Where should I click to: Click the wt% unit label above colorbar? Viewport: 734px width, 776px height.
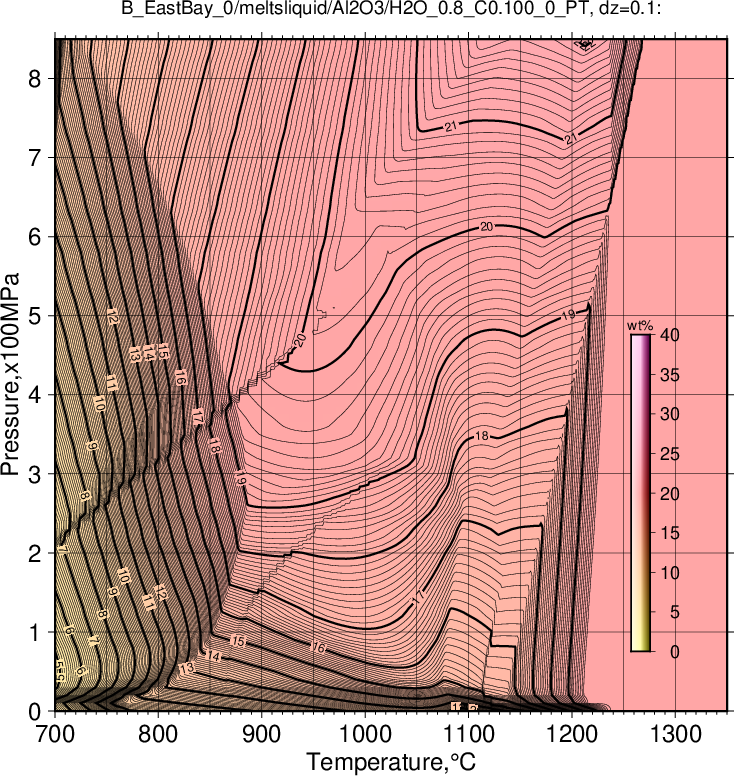640,326
